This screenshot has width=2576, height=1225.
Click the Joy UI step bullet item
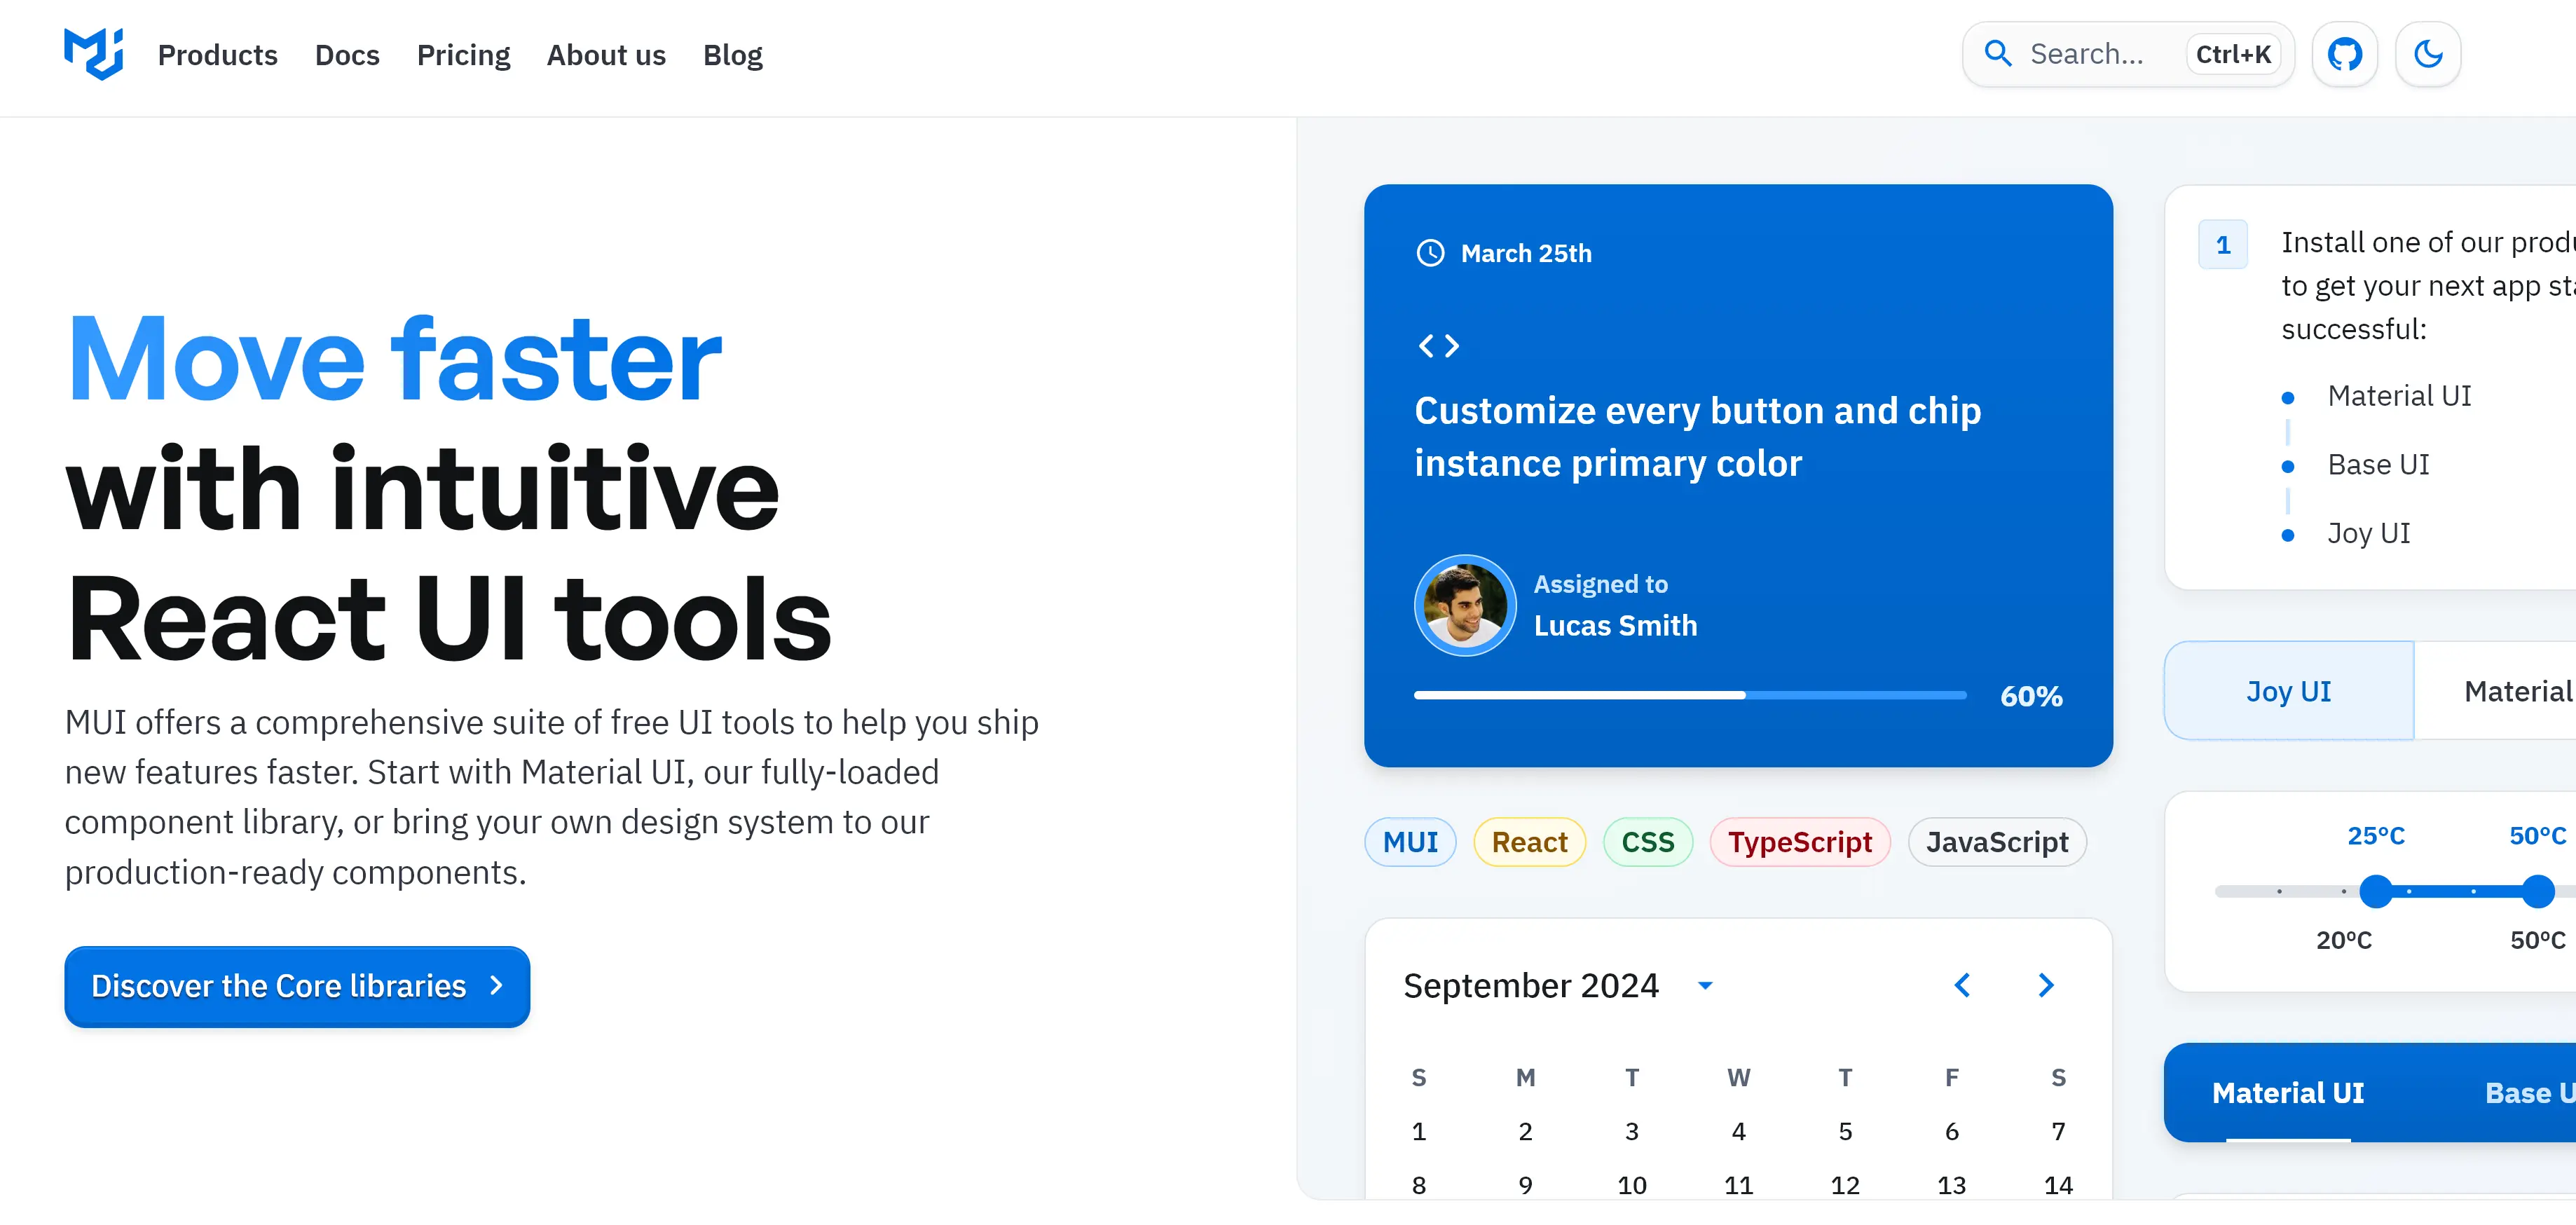coord(2368,533)
